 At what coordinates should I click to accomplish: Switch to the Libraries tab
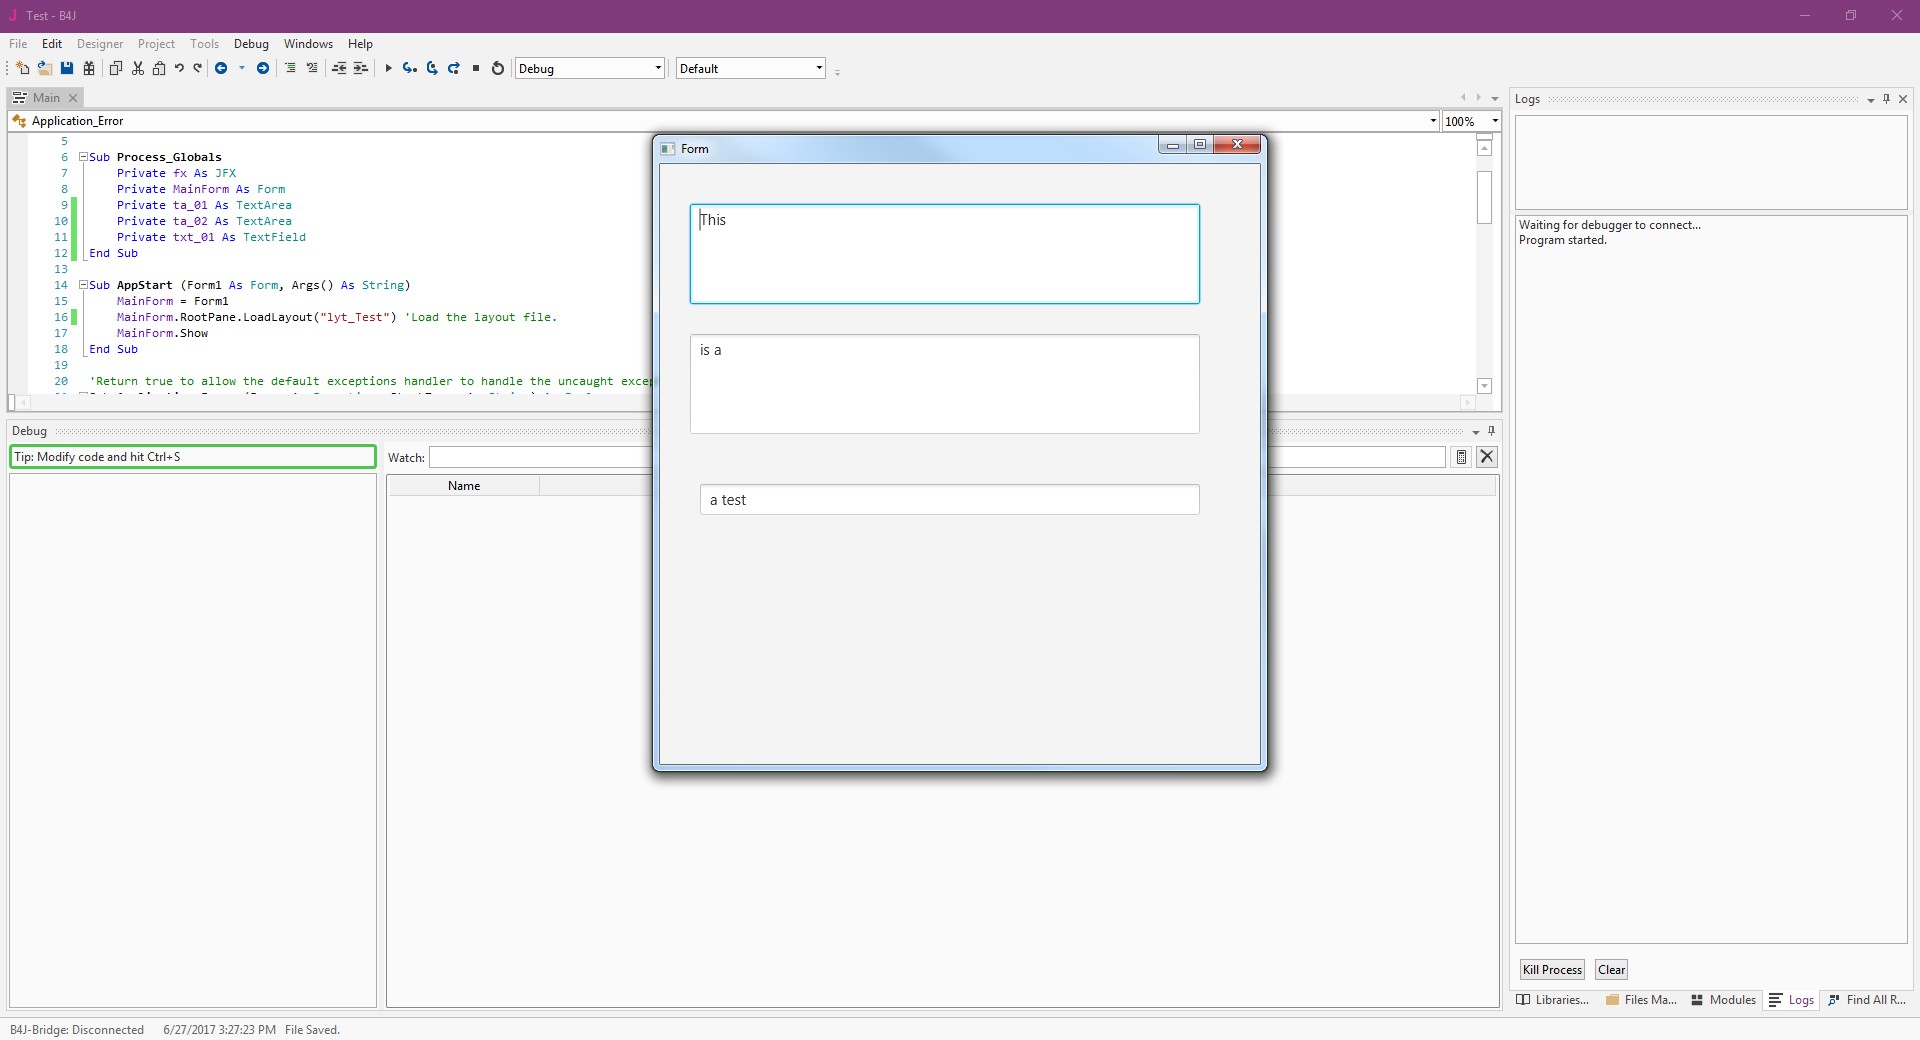[1553, 1000]
